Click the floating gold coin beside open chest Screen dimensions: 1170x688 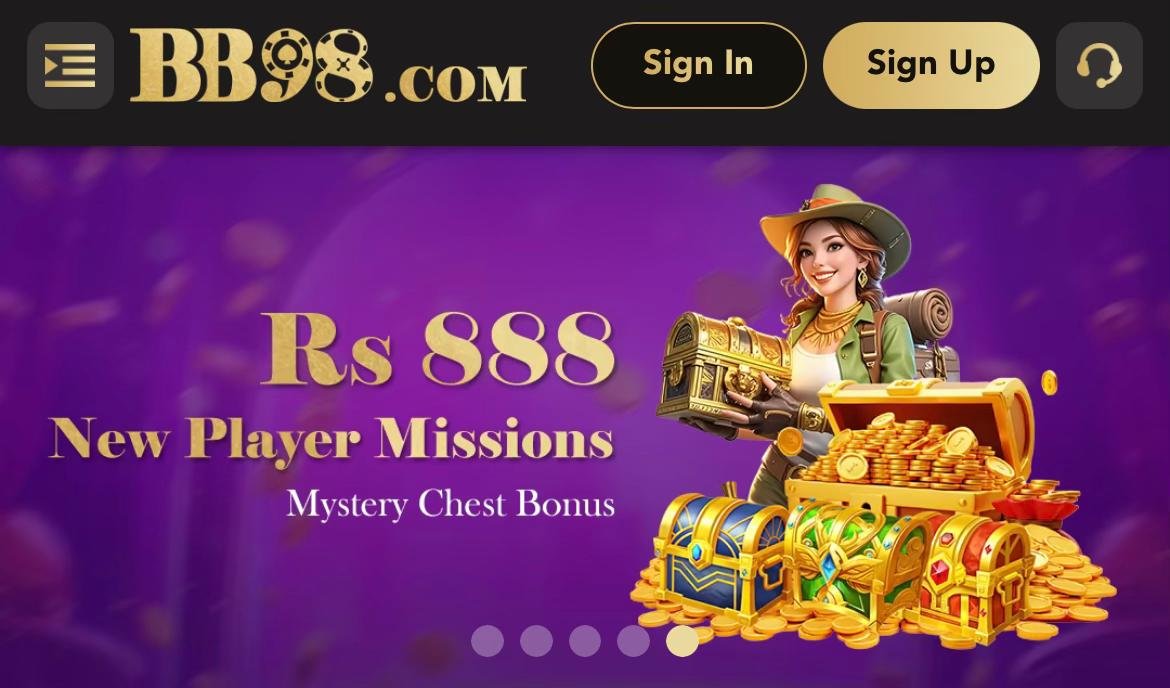pyautogui.click(x=1049, y=381)
